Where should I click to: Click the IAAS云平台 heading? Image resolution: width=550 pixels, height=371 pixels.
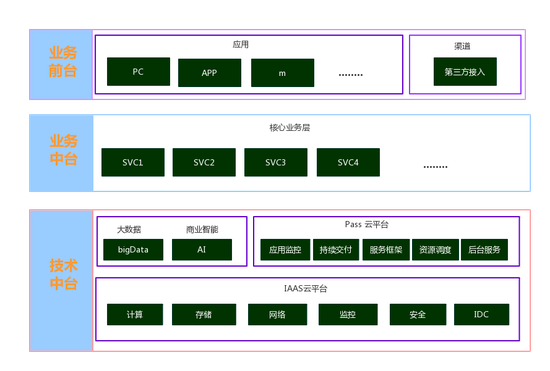click(306, 289)
